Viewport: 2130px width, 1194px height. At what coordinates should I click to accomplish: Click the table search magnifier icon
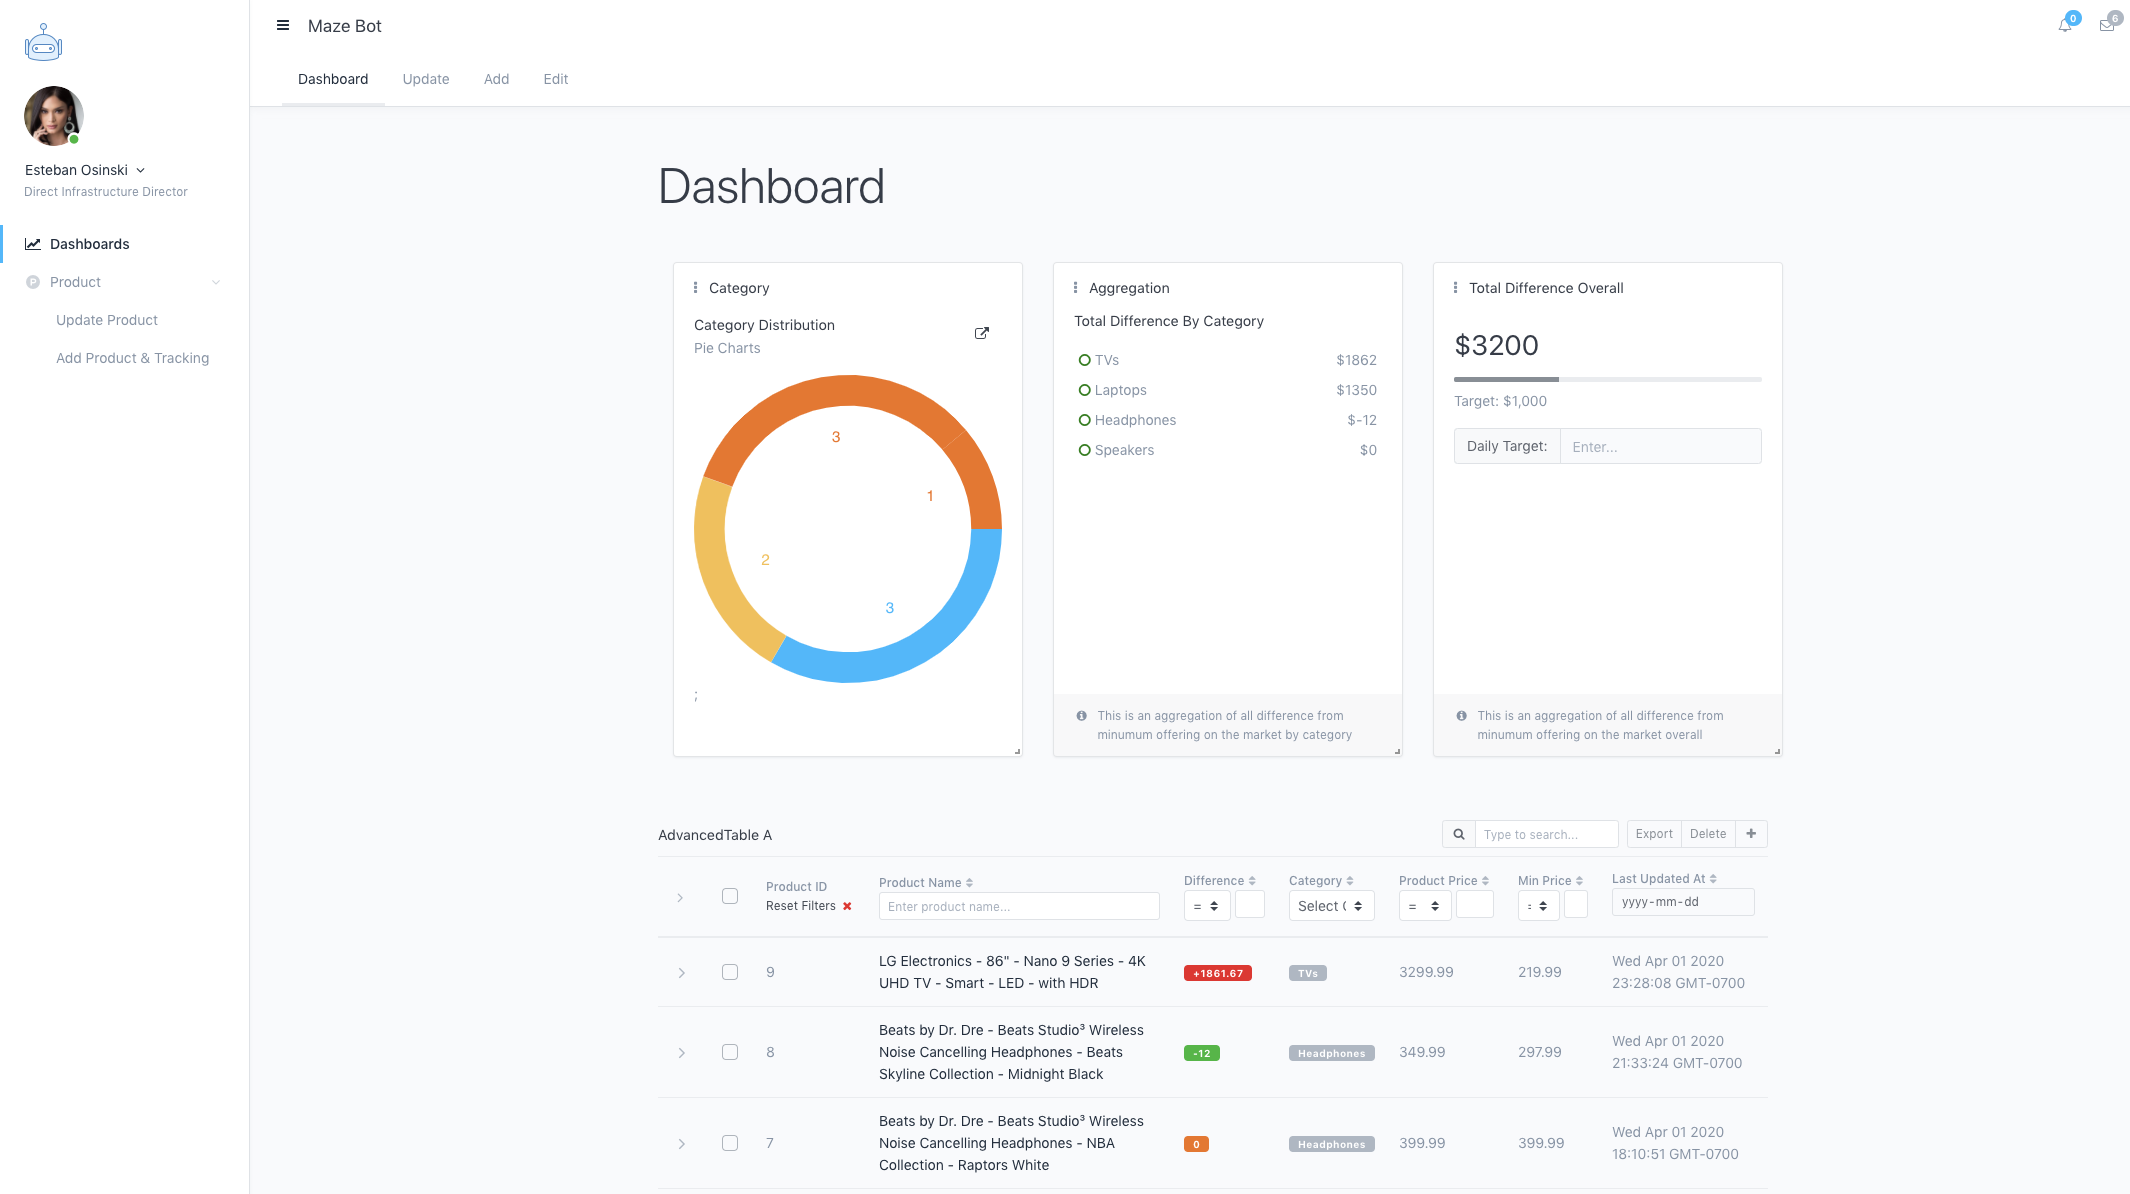pyautogui.click(x=1459, y=834)
